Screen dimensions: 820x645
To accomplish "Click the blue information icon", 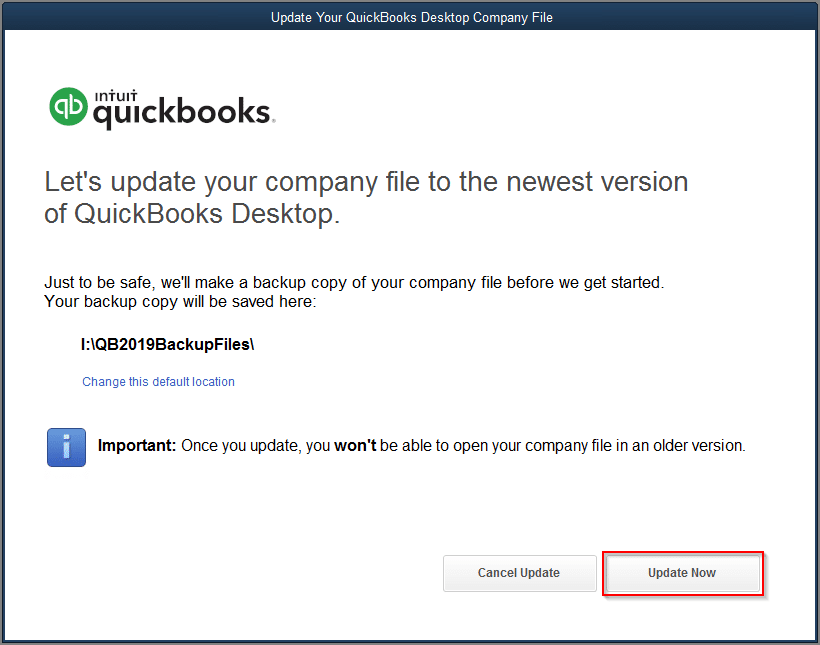I will tap(66, 447).
